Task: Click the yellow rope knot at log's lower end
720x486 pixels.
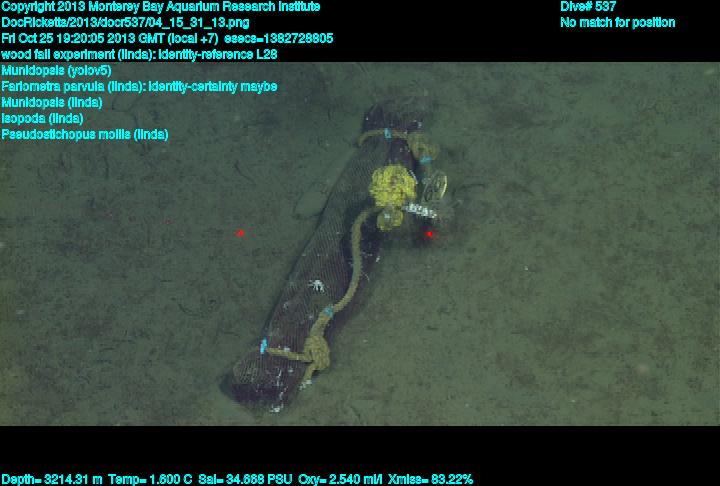Action: coord(316,353)
